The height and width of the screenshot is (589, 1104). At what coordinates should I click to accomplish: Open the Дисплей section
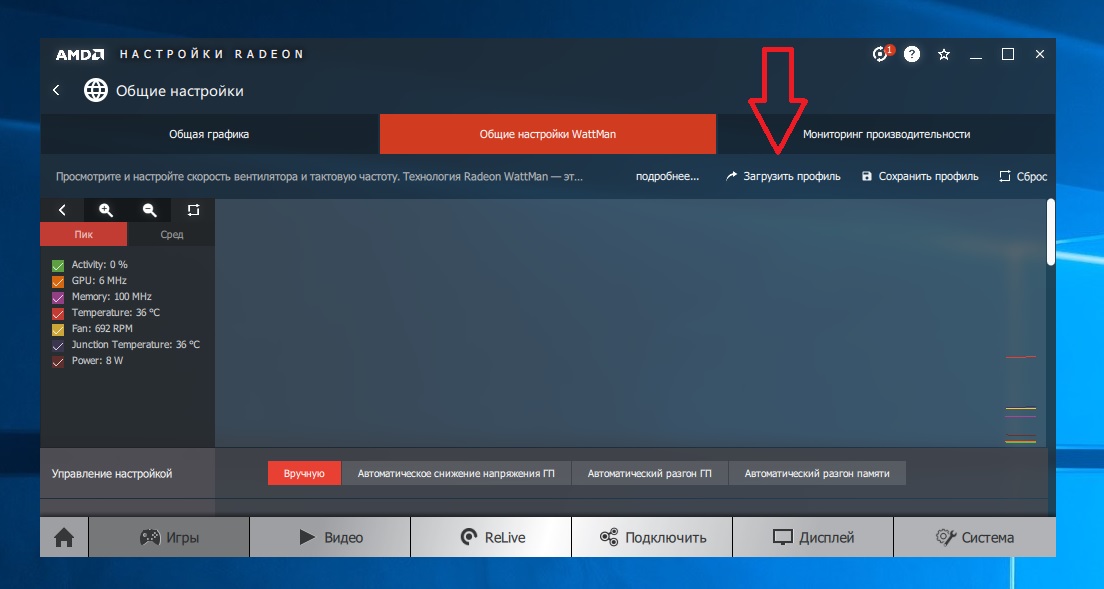(813, 537)
